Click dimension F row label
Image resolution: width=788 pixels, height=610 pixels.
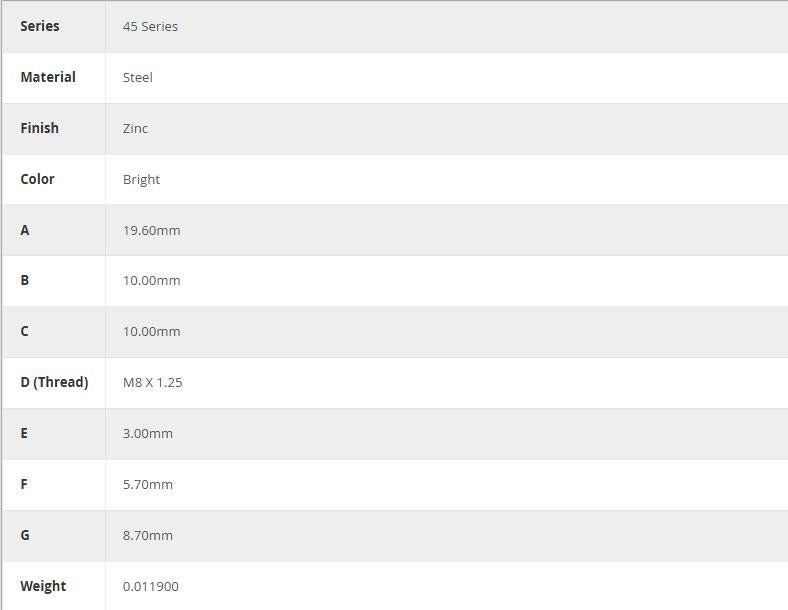coord(24,484)
